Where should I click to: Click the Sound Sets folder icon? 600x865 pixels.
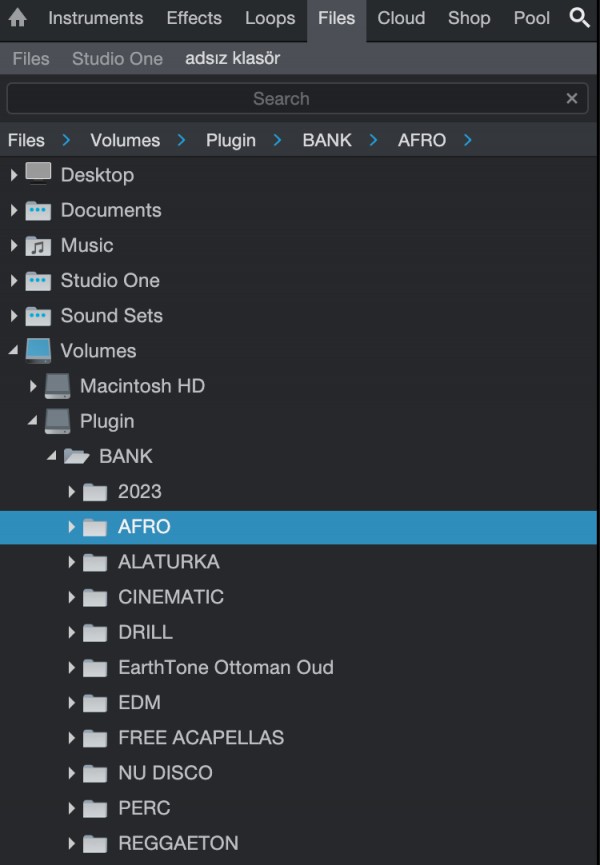(38, 315)
